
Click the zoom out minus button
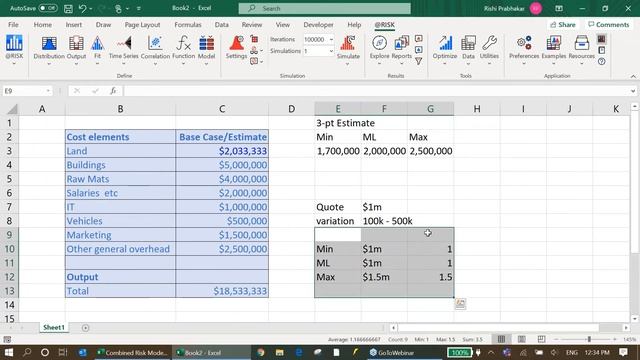[556, 339]
